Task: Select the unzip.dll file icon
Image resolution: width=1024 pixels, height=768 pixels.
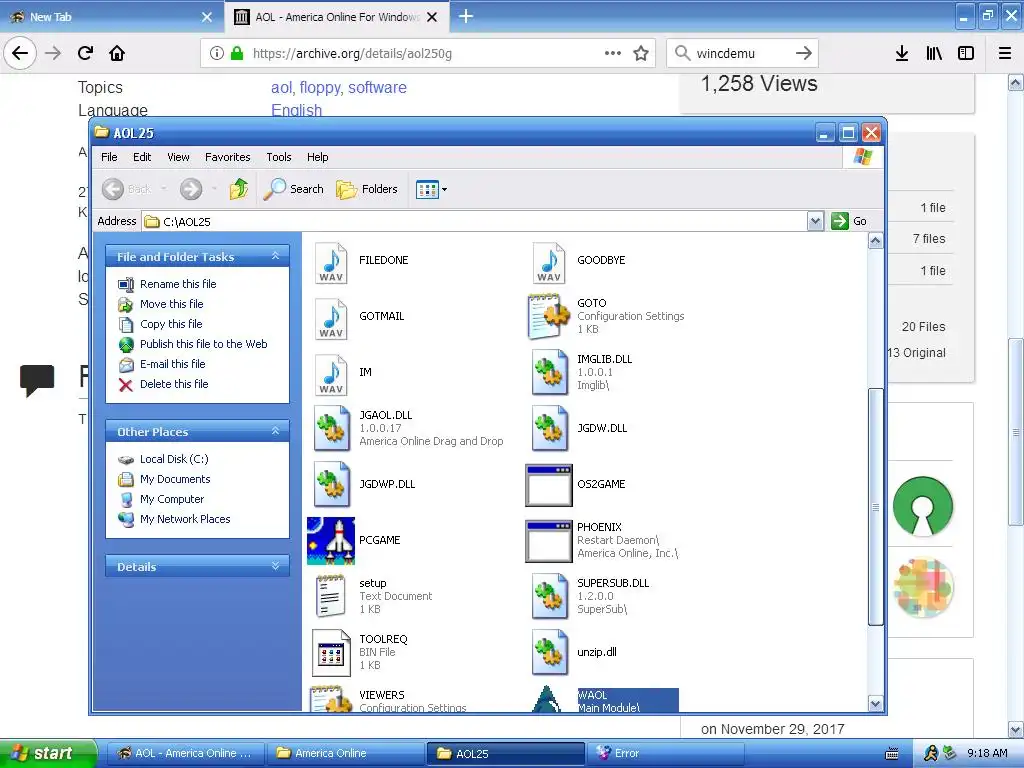Action: (549, 652)
